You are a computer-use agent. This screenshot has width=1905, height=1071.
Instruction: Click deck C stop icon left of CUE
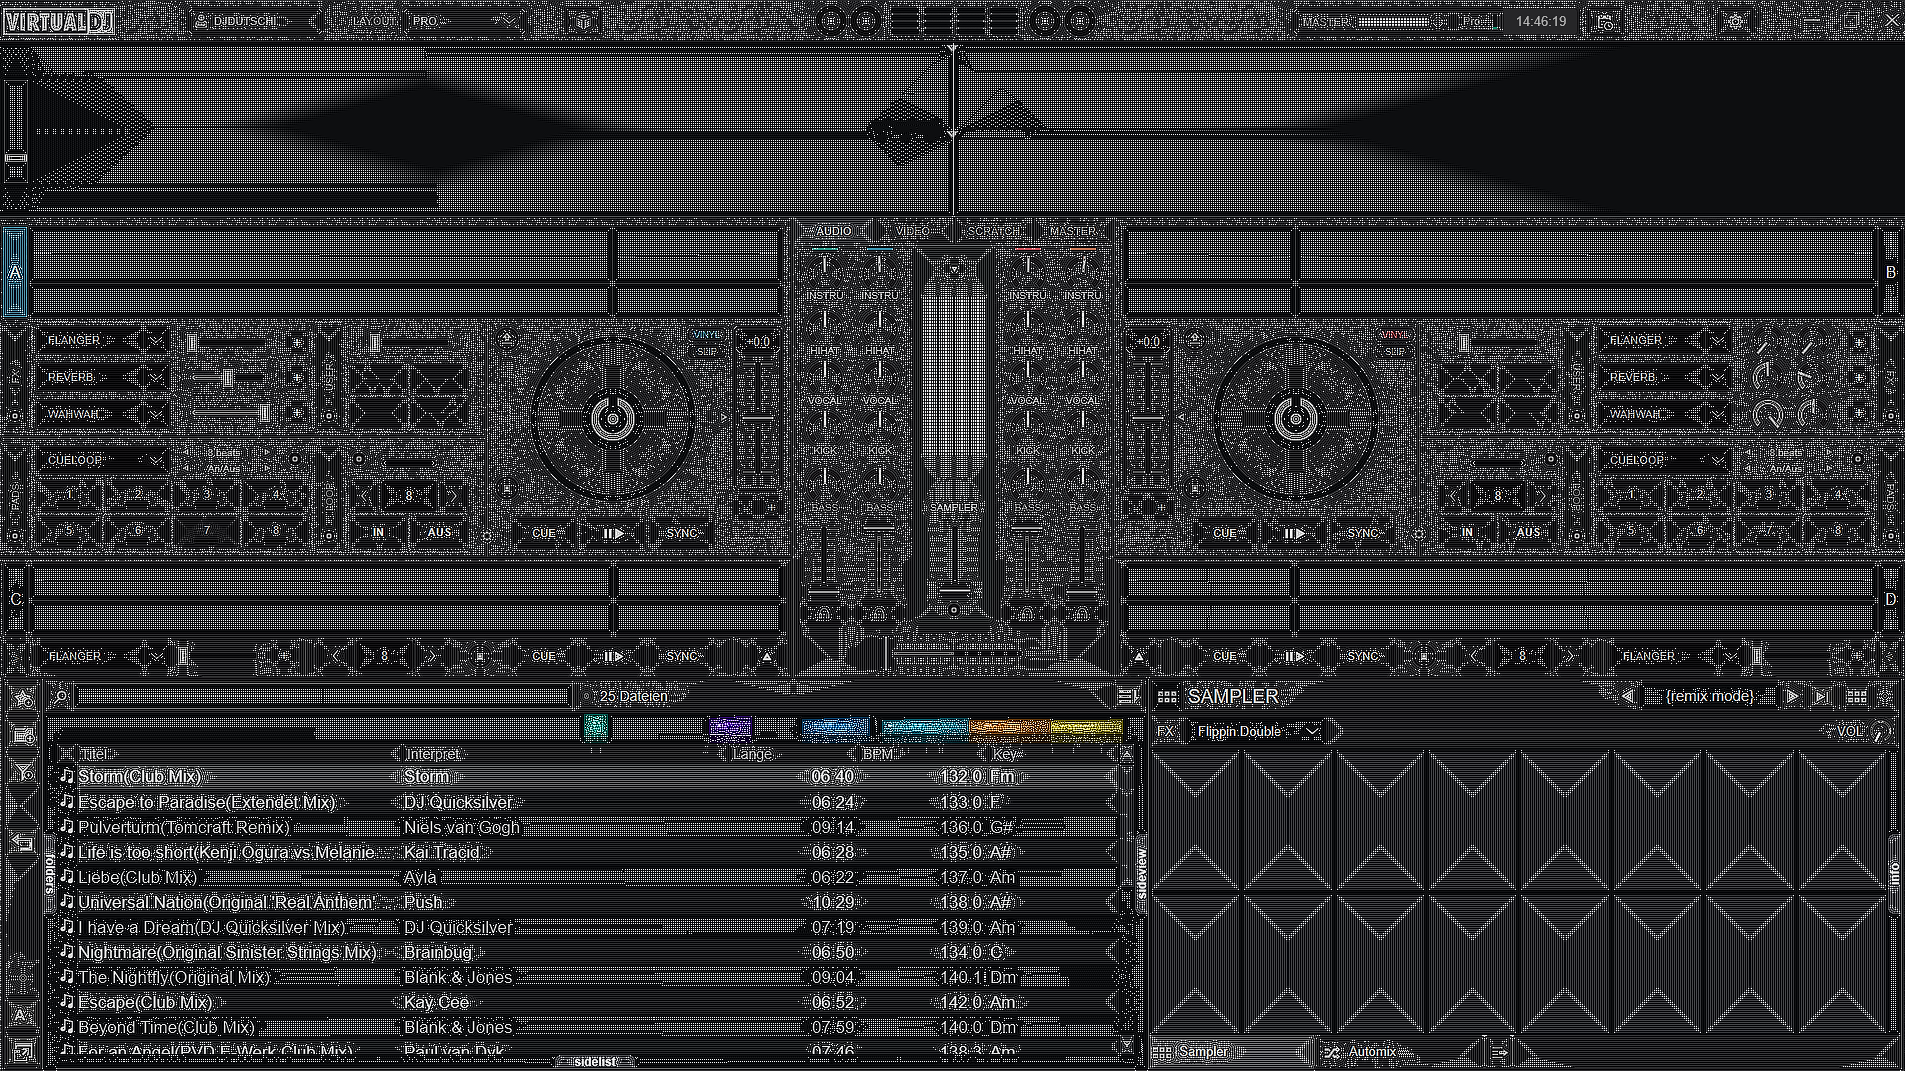480,657
